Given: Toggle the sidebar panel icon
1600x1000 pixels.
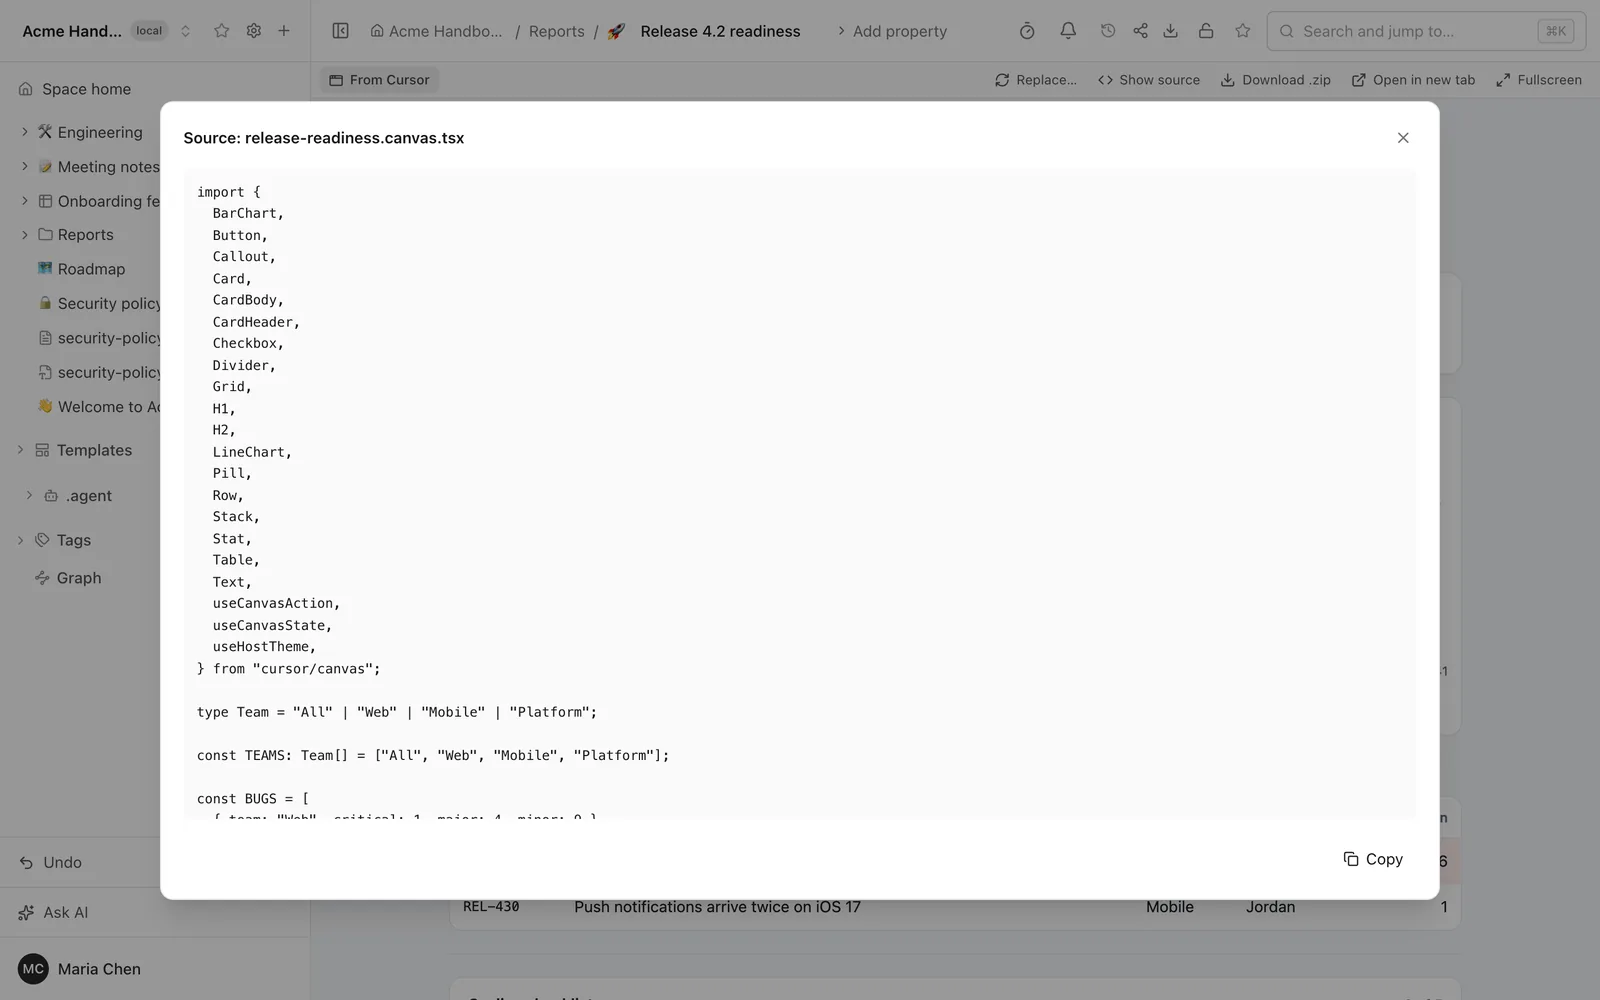Looking at the screenshot, I should (x=340, y=31).
